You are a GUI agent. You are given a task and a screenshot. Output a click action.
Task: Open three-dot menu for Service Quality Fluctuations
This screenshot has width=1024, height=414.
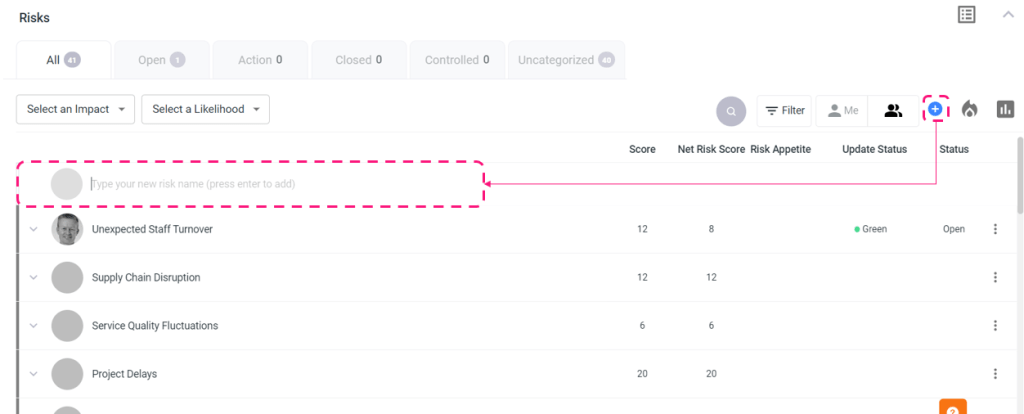click(995, 326)
